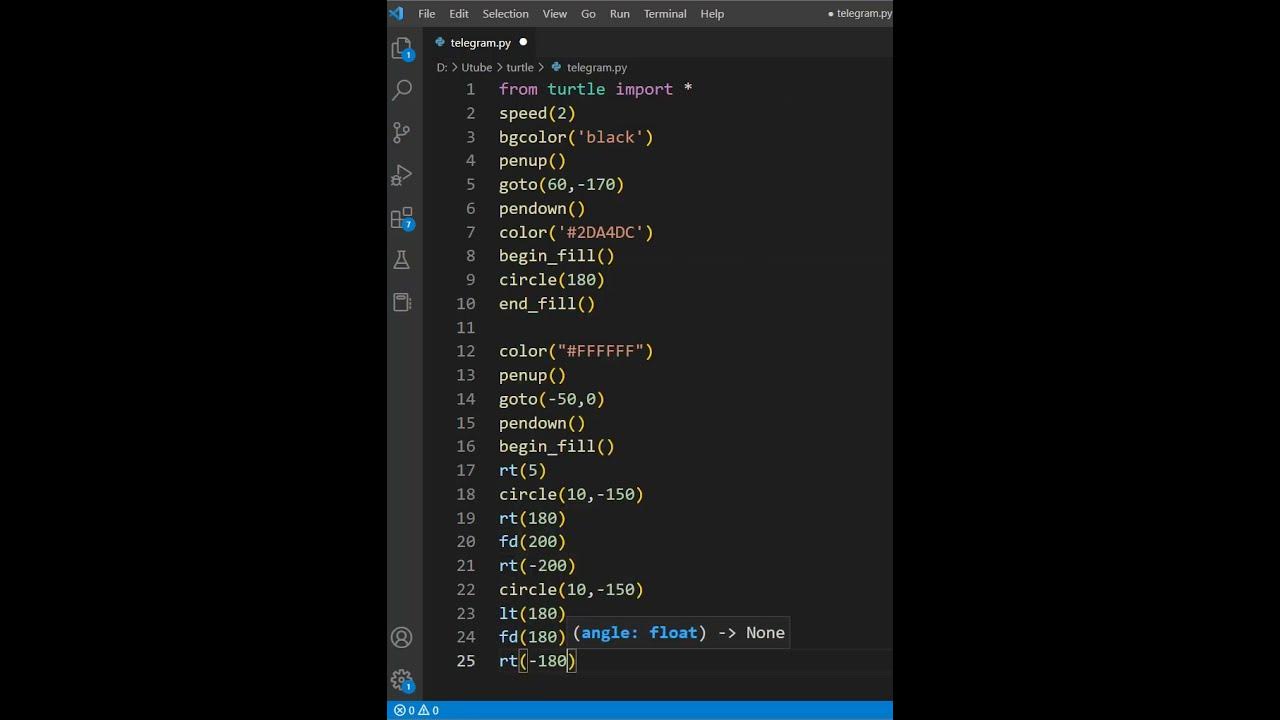1280x720 pixels.
Task: Open the Terminal menu
Action: [665, 14]
